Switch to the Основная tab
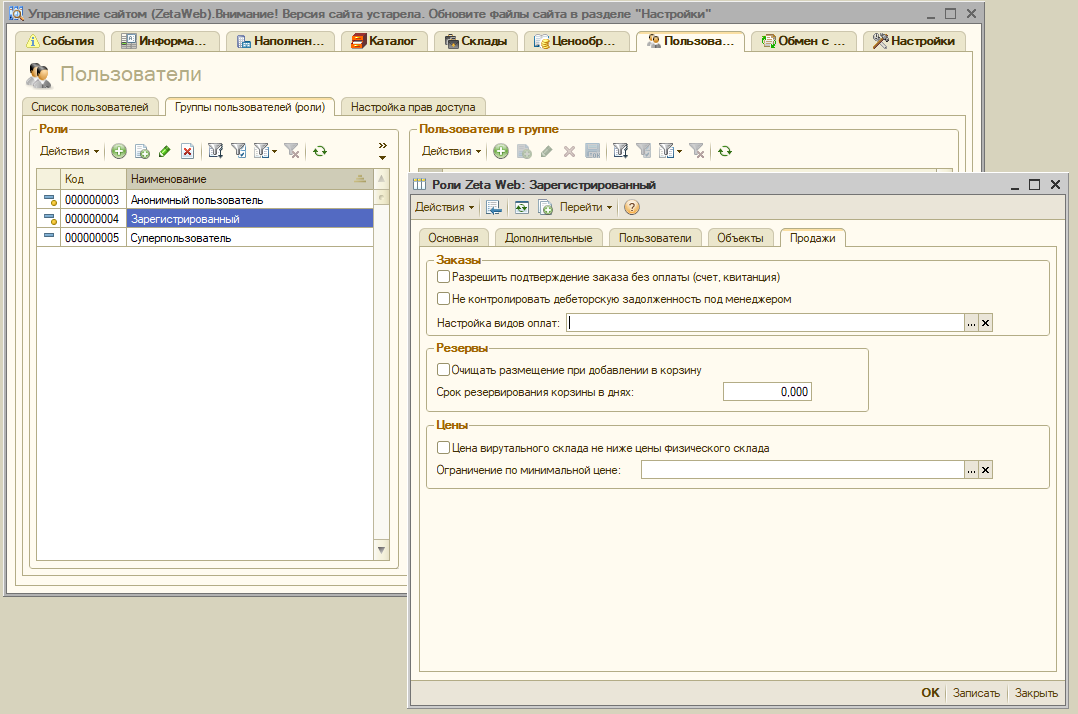The width and height of the screenshot is (1078, 714). click(453, 238)
